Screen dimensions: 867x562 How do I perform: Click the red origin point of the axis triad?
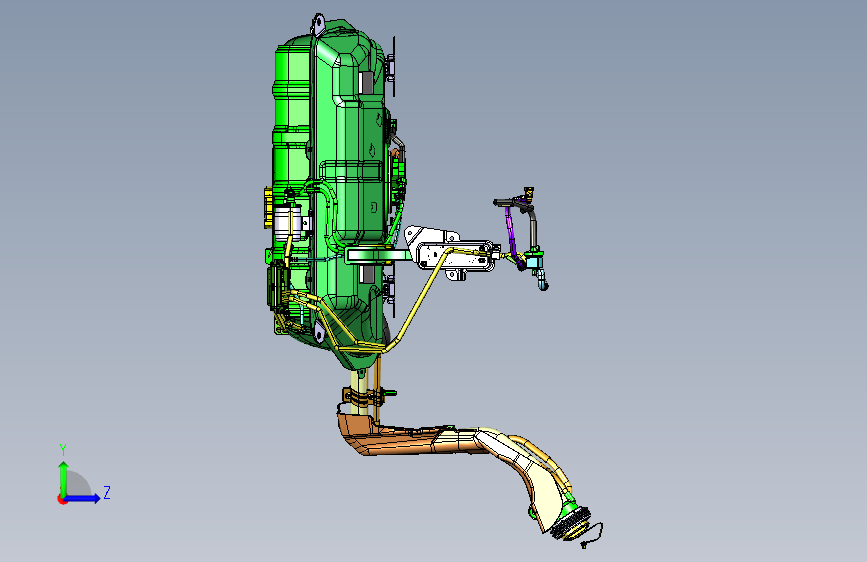(x=62, y=499)
